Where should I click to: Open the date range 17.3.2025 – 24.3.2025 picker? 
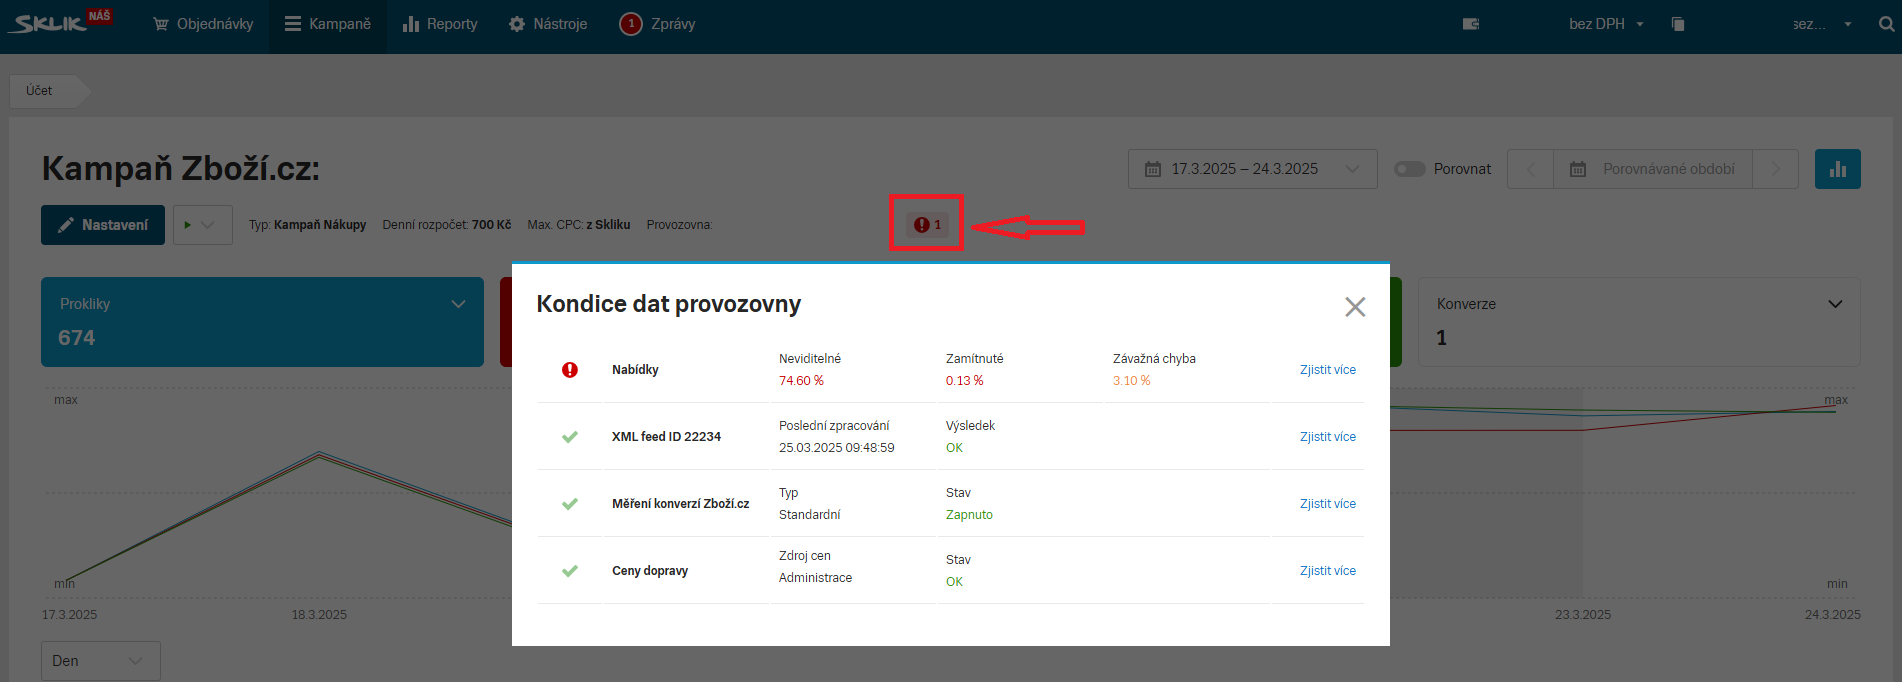tap(1252, 169)
